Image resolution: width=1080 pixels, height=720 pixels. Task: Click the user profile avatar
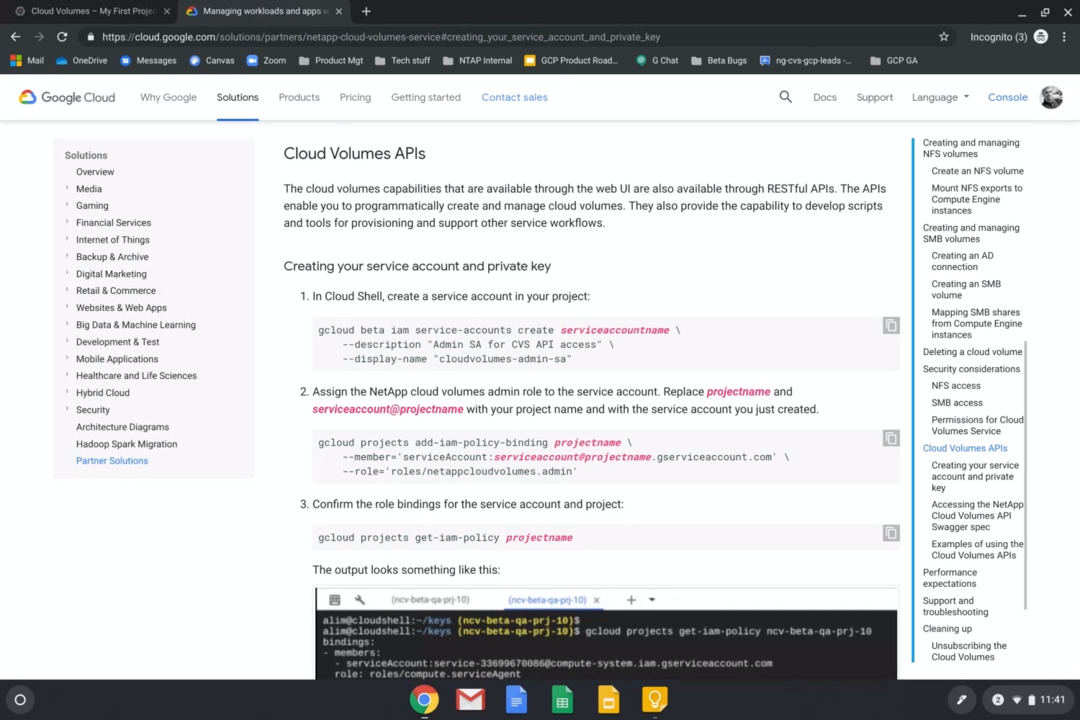click(x=1051, y=97)
